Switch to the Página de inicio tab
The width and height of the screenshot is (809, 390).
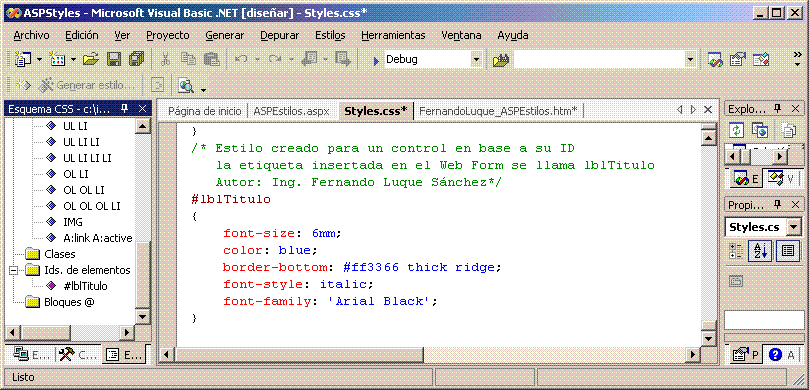tap(204, 110)
